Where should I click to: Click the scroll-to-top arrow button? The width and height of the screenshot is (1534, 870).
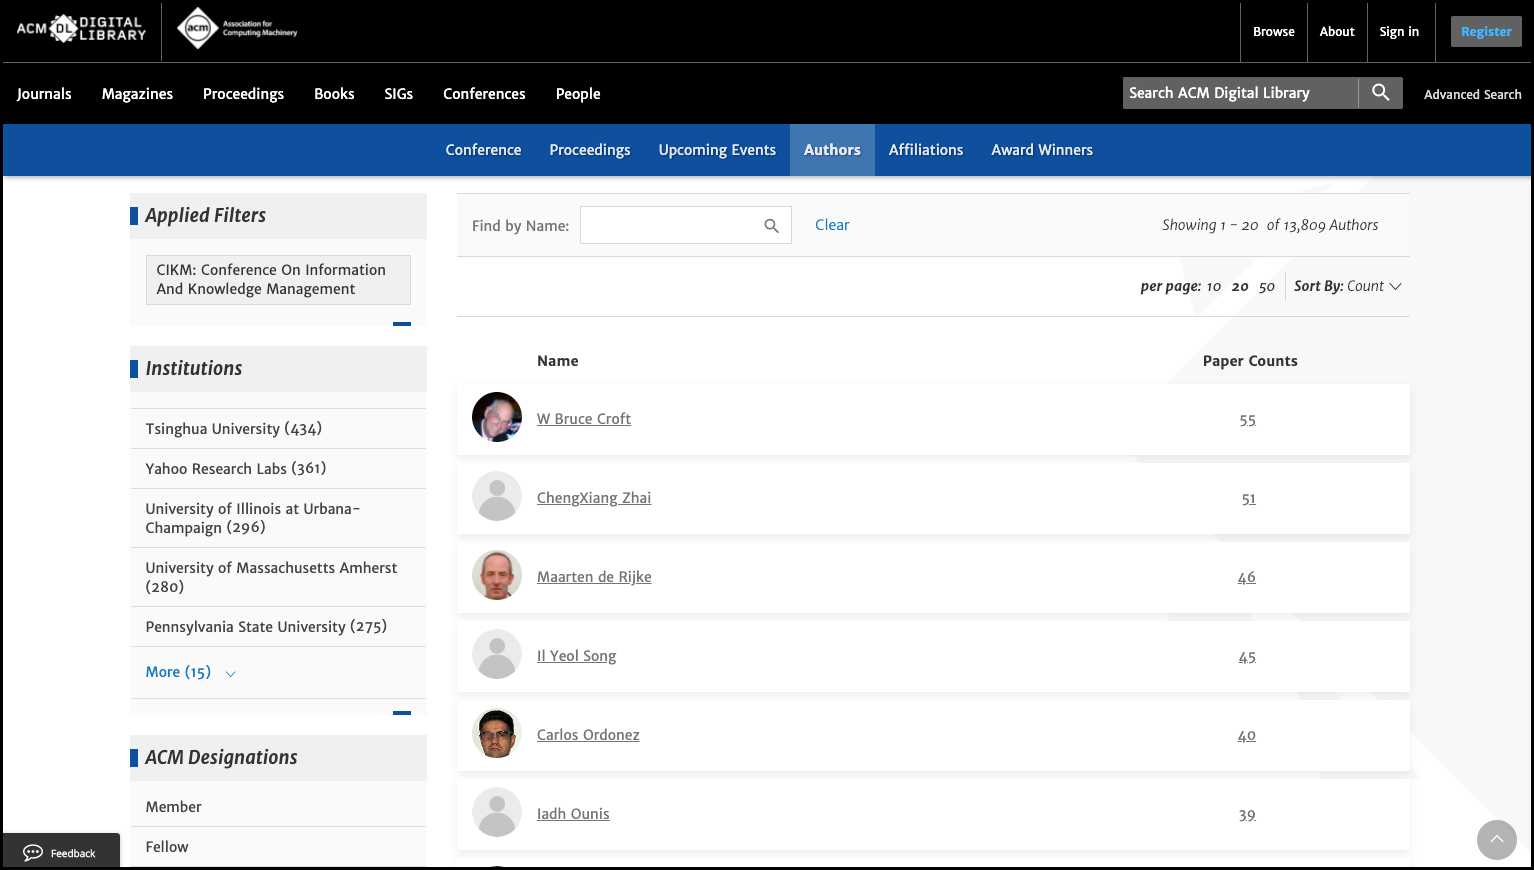coord(1496,840)
